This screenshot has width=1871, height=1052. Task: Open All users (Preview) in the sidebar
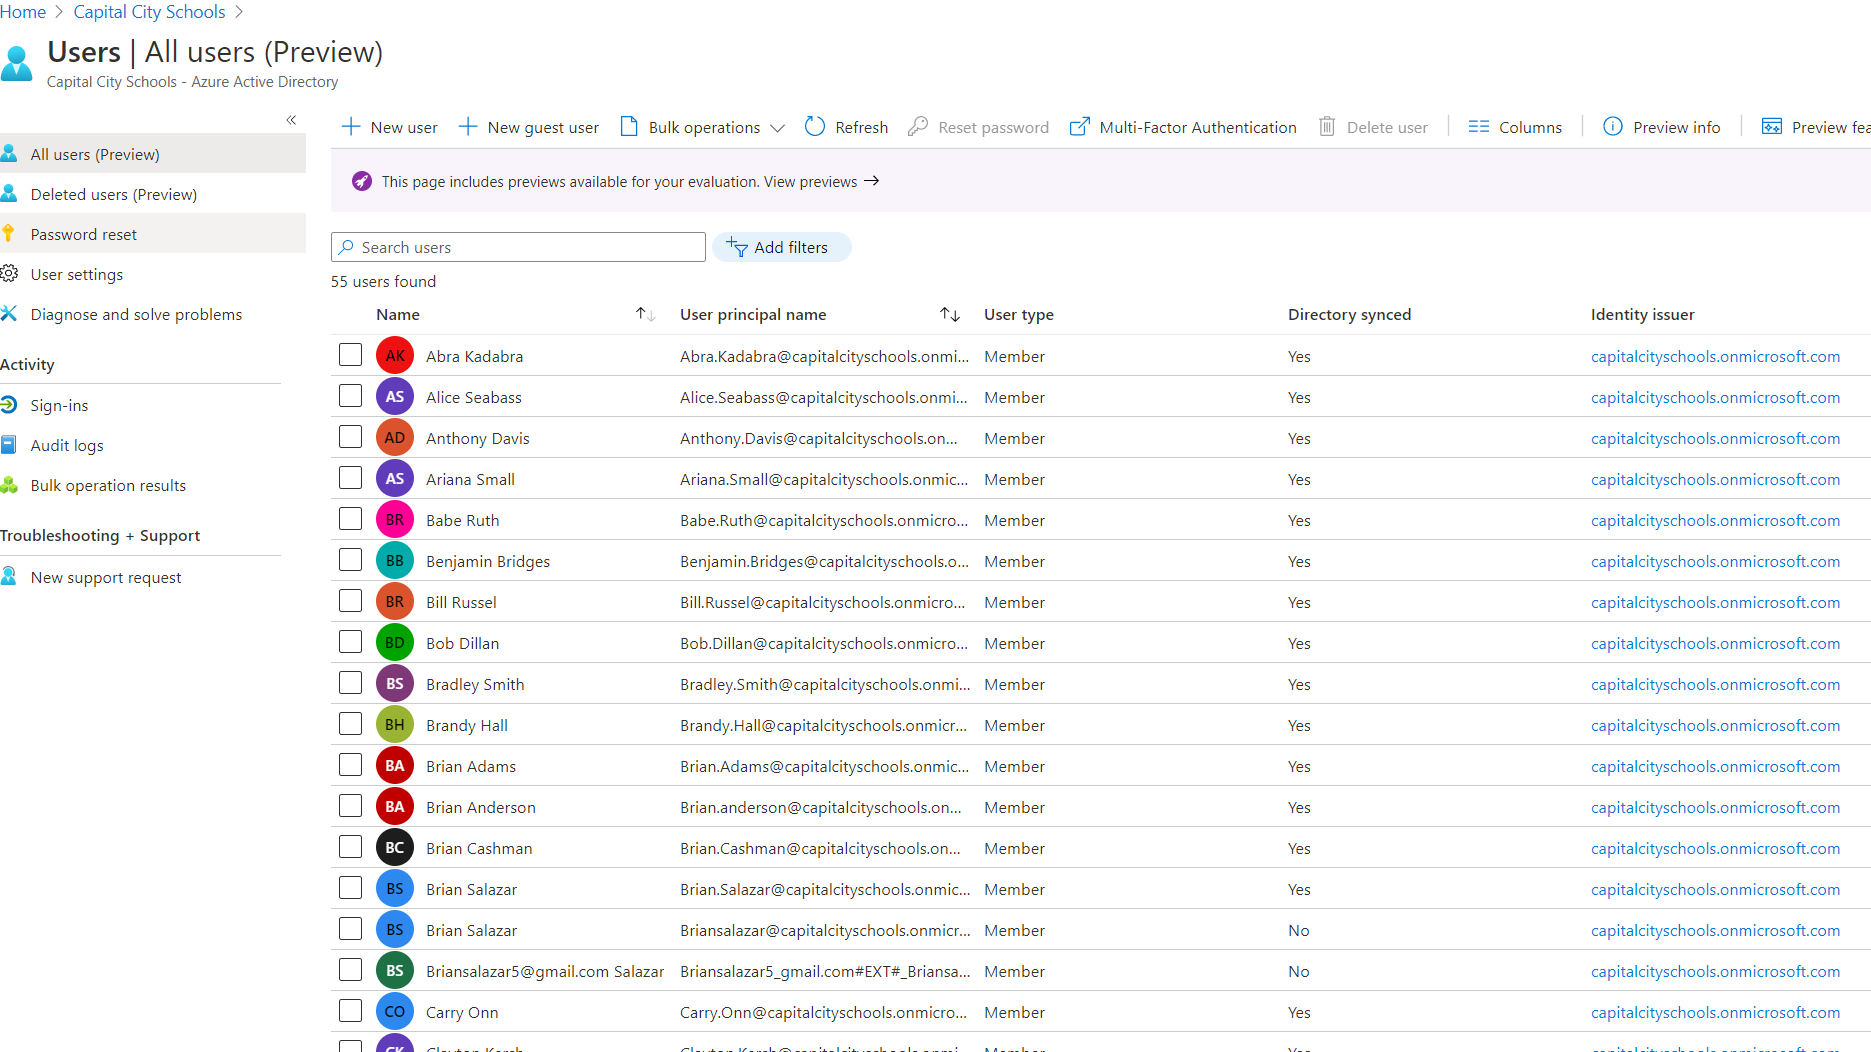click(153, 154)
